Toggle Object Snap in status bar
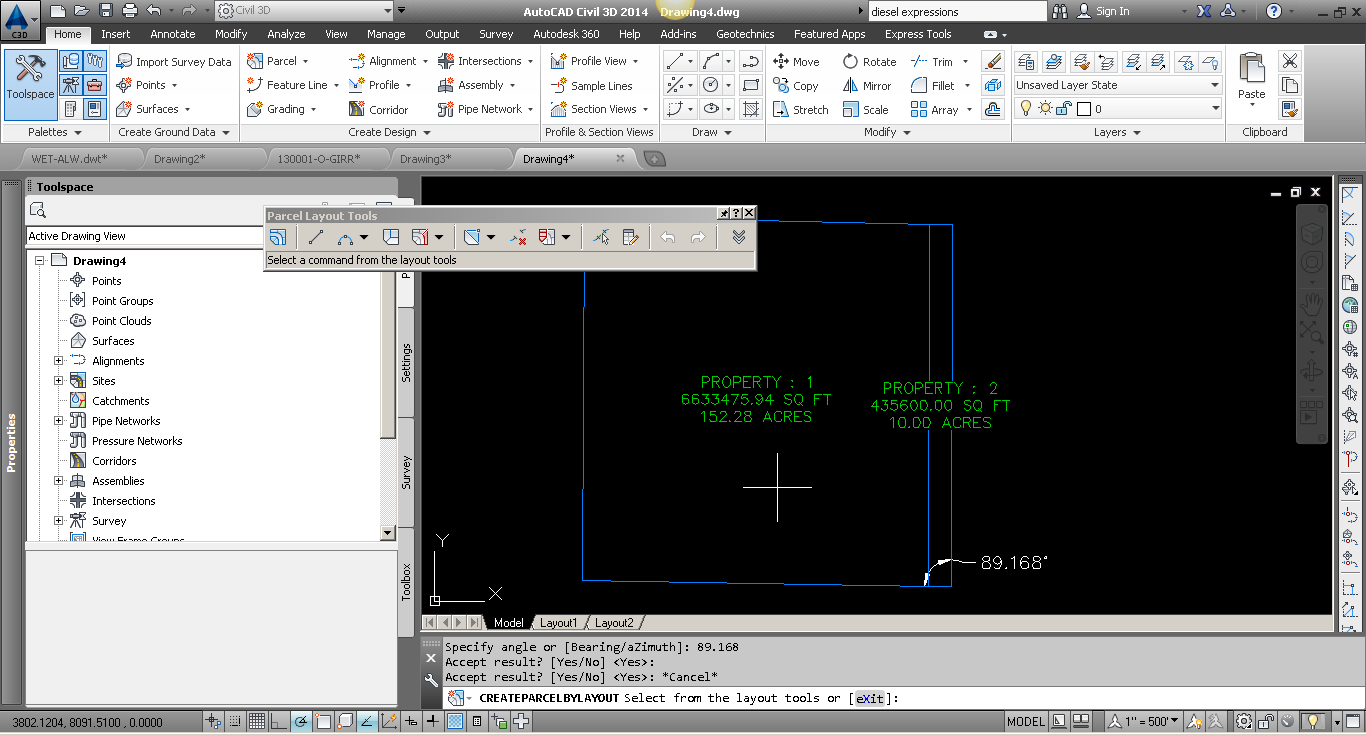Viewport: 1366px width, 736px height. [x=322, y=721]
